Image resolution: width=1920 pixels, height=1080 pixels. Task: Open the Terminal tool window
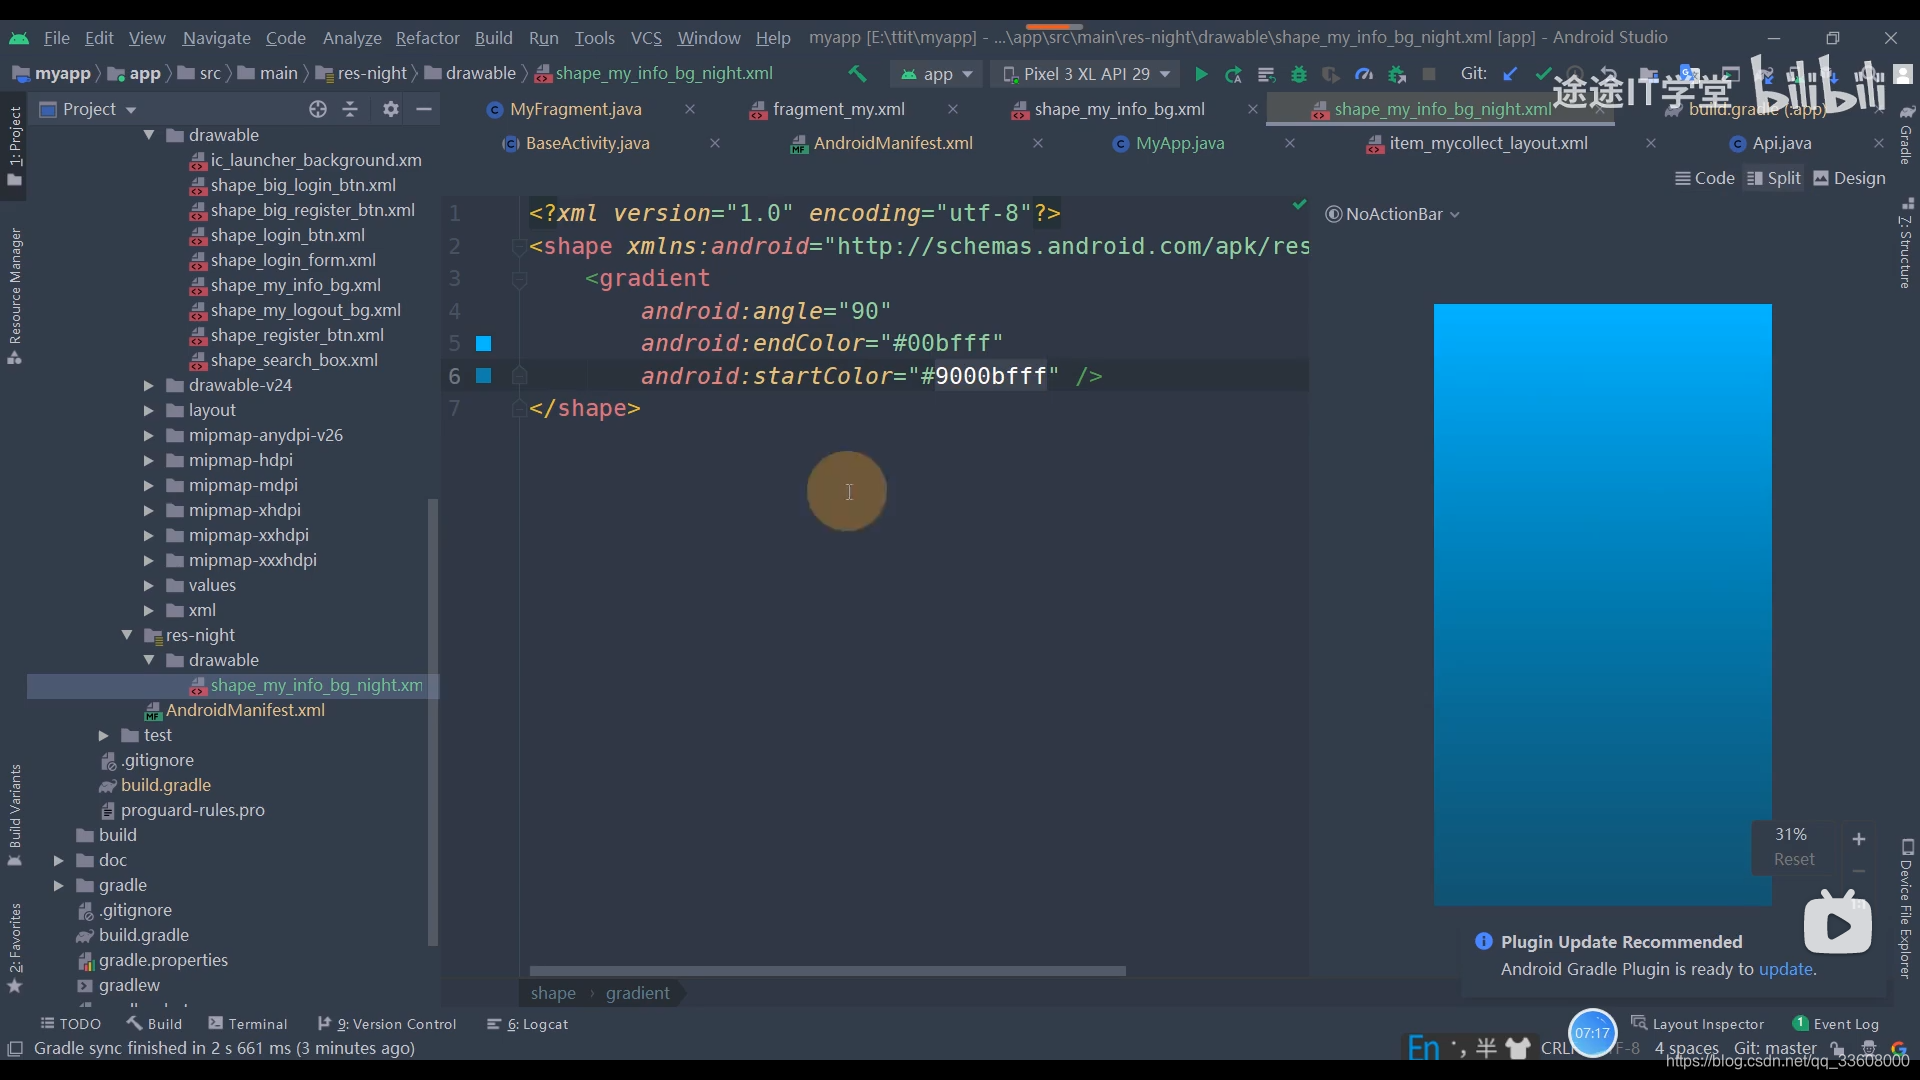point(247,1024)
